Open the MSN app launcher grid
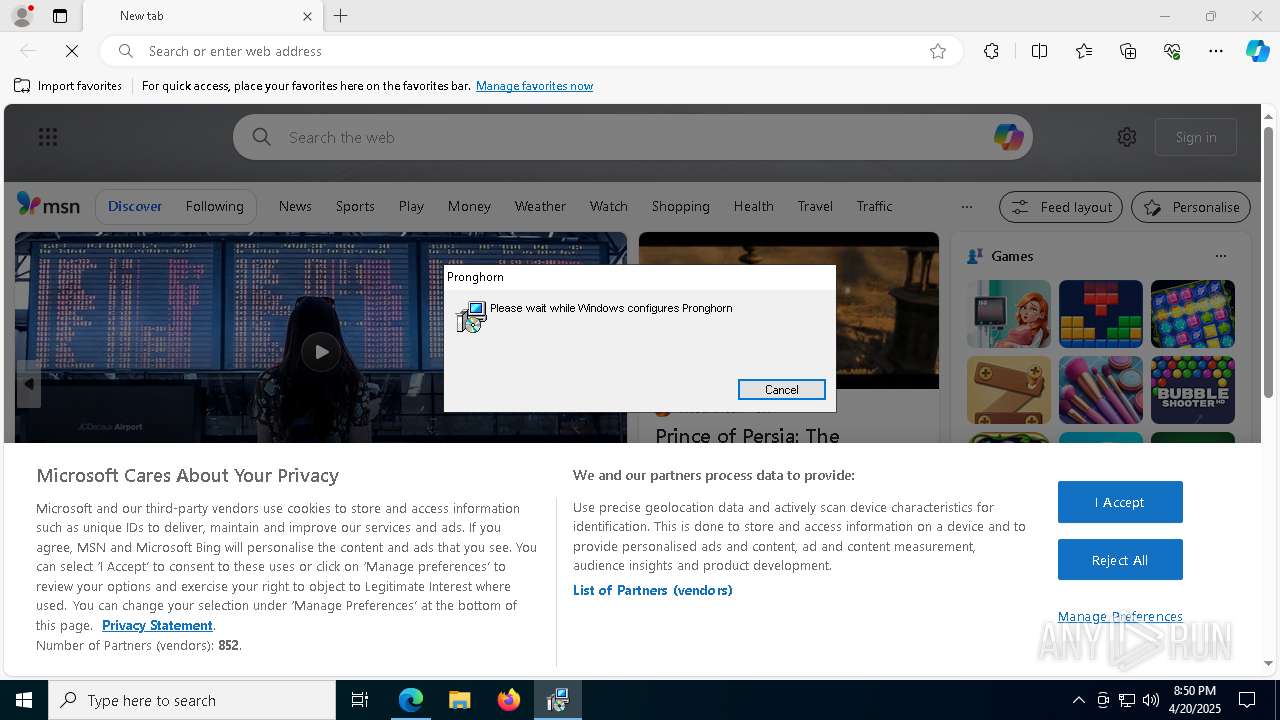The image size is (1280, 720). pos(48,137)
